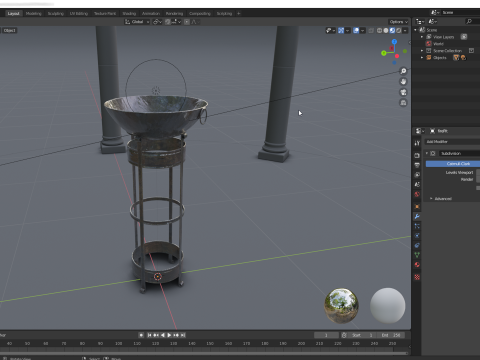Toggle the camera view icon
The height and width of the screenshot is (360, 480).
(403, 92)
